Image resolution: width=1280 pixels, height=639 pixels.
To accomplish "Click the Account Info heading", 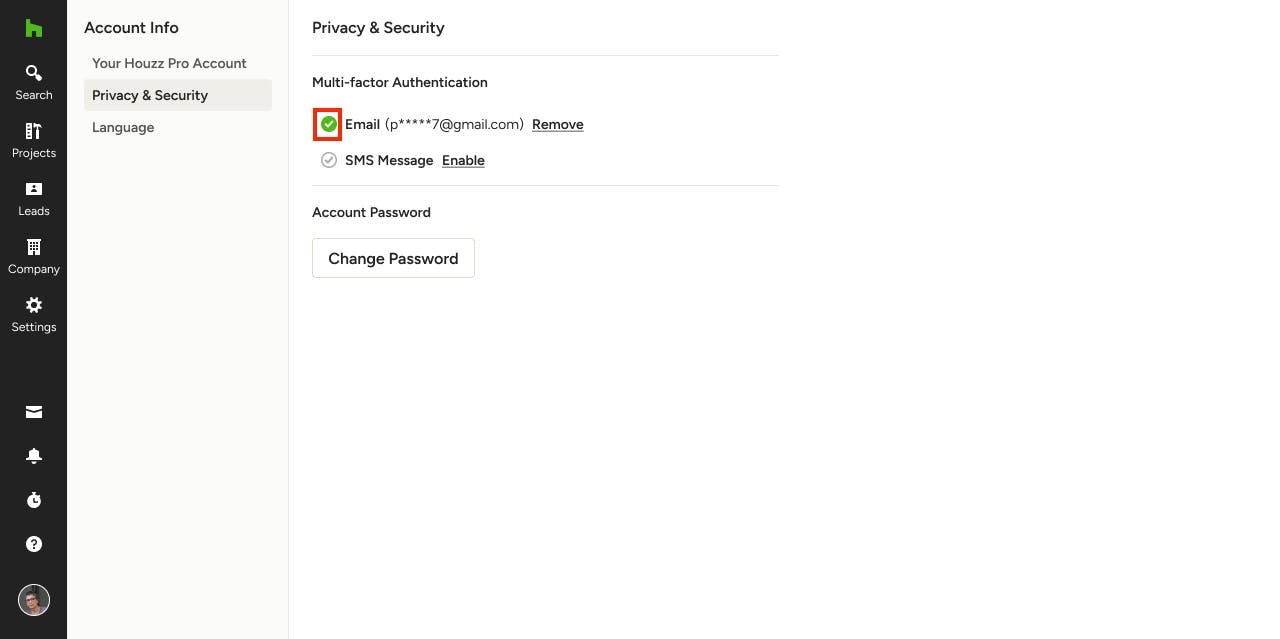I will (131, 28).
